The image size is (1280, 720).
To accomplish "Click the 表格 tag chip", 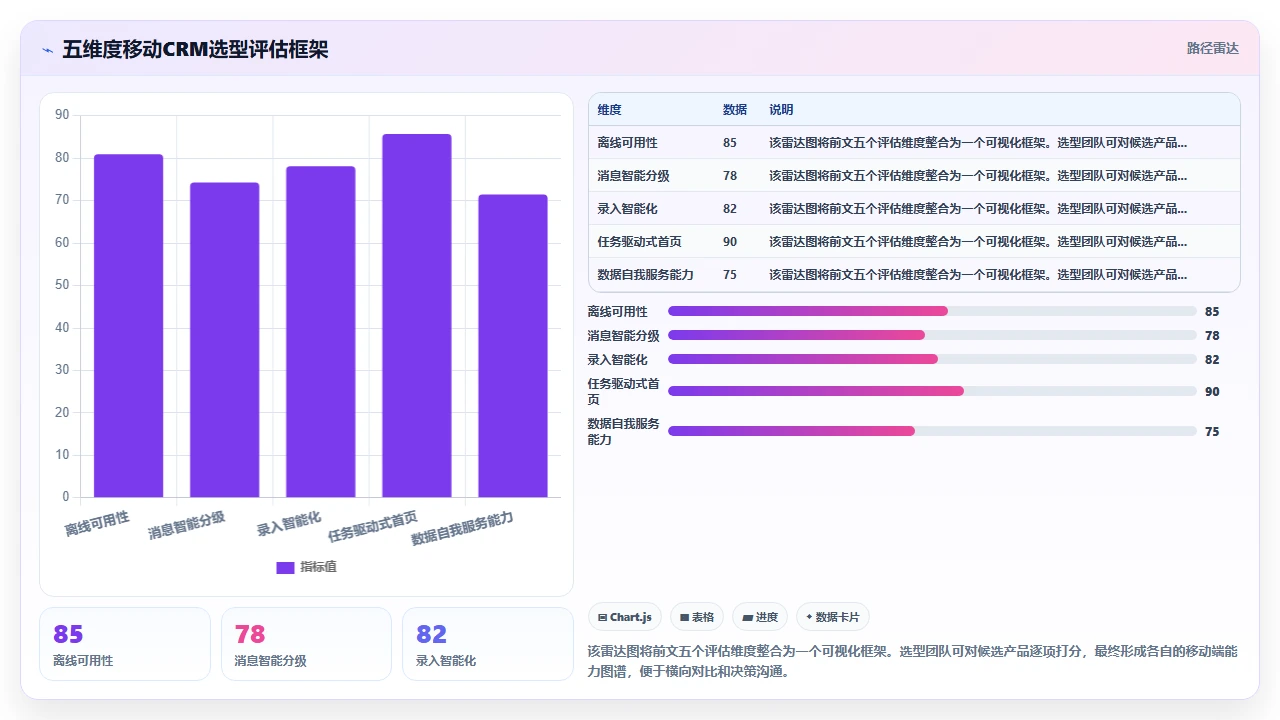I will [x=697, y=617].
